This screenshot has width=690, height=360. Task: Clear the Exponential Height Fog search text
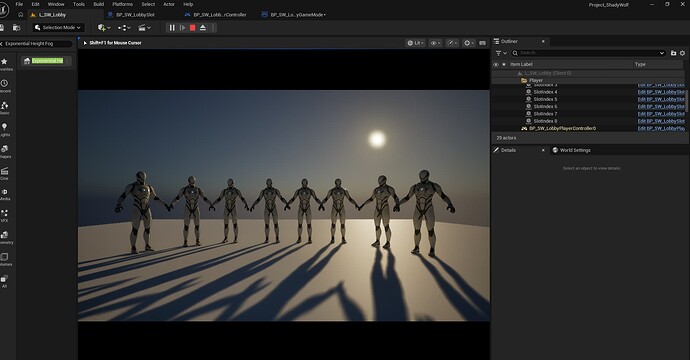point(1,44)
